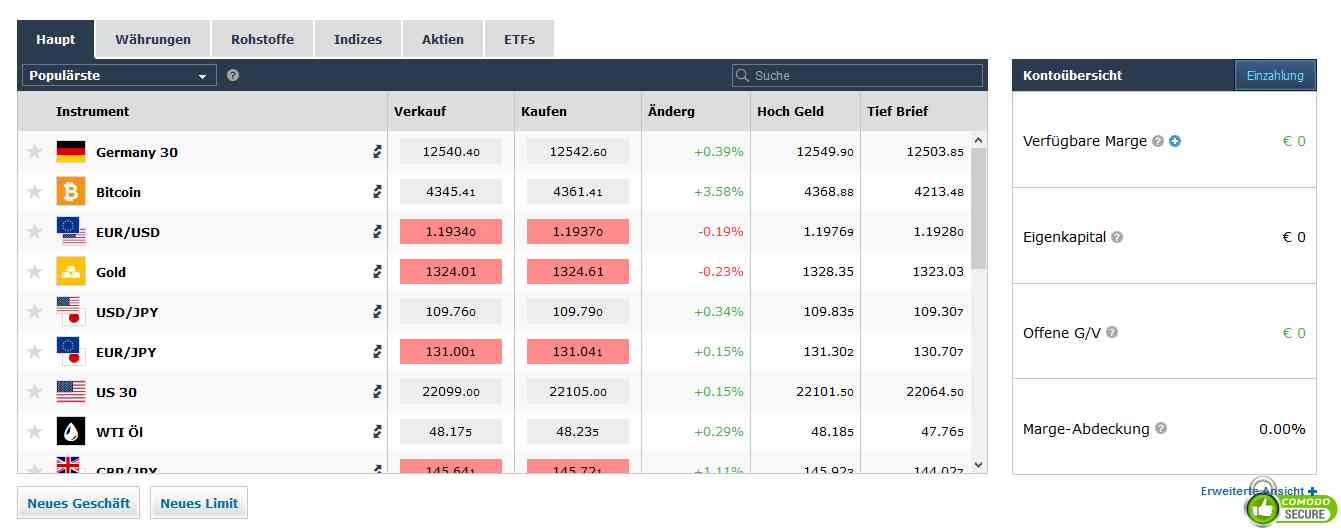
Task: Sell WTI Öl at 48.175
Action: [451, 432]
